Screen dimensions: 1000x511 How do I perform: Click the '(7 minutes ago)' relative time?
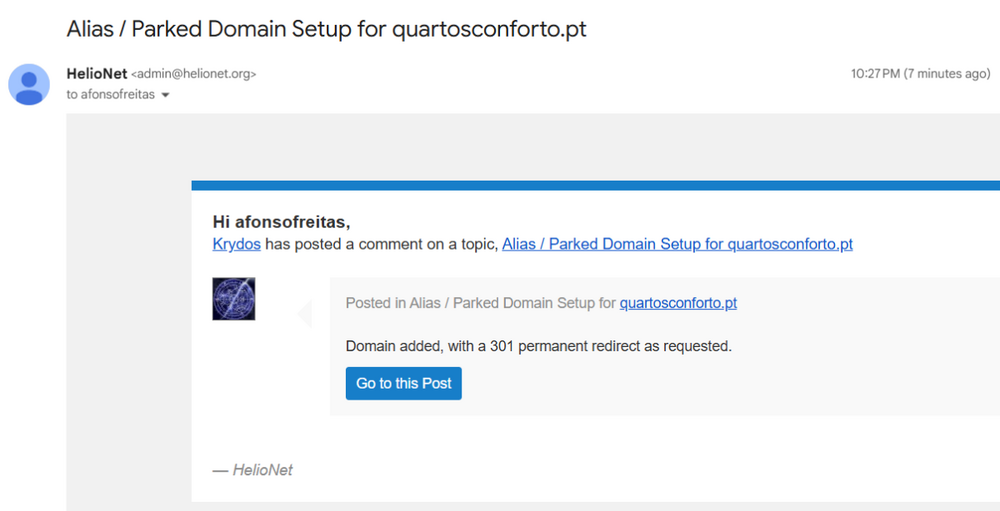click(x=946, y=74)
